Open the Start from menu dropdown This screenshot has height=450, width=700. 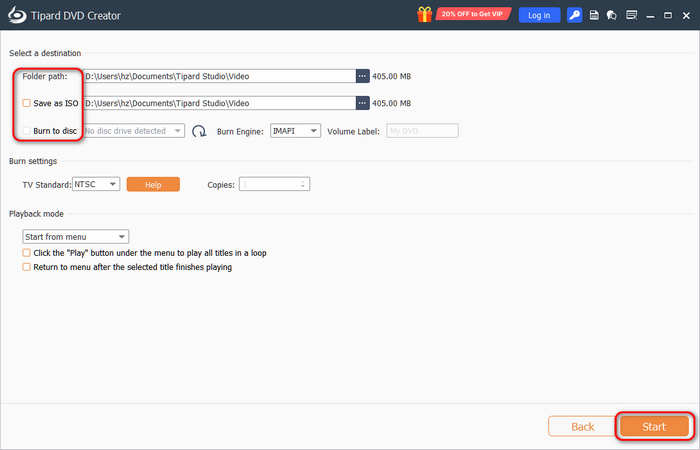(x=75, y=237)
